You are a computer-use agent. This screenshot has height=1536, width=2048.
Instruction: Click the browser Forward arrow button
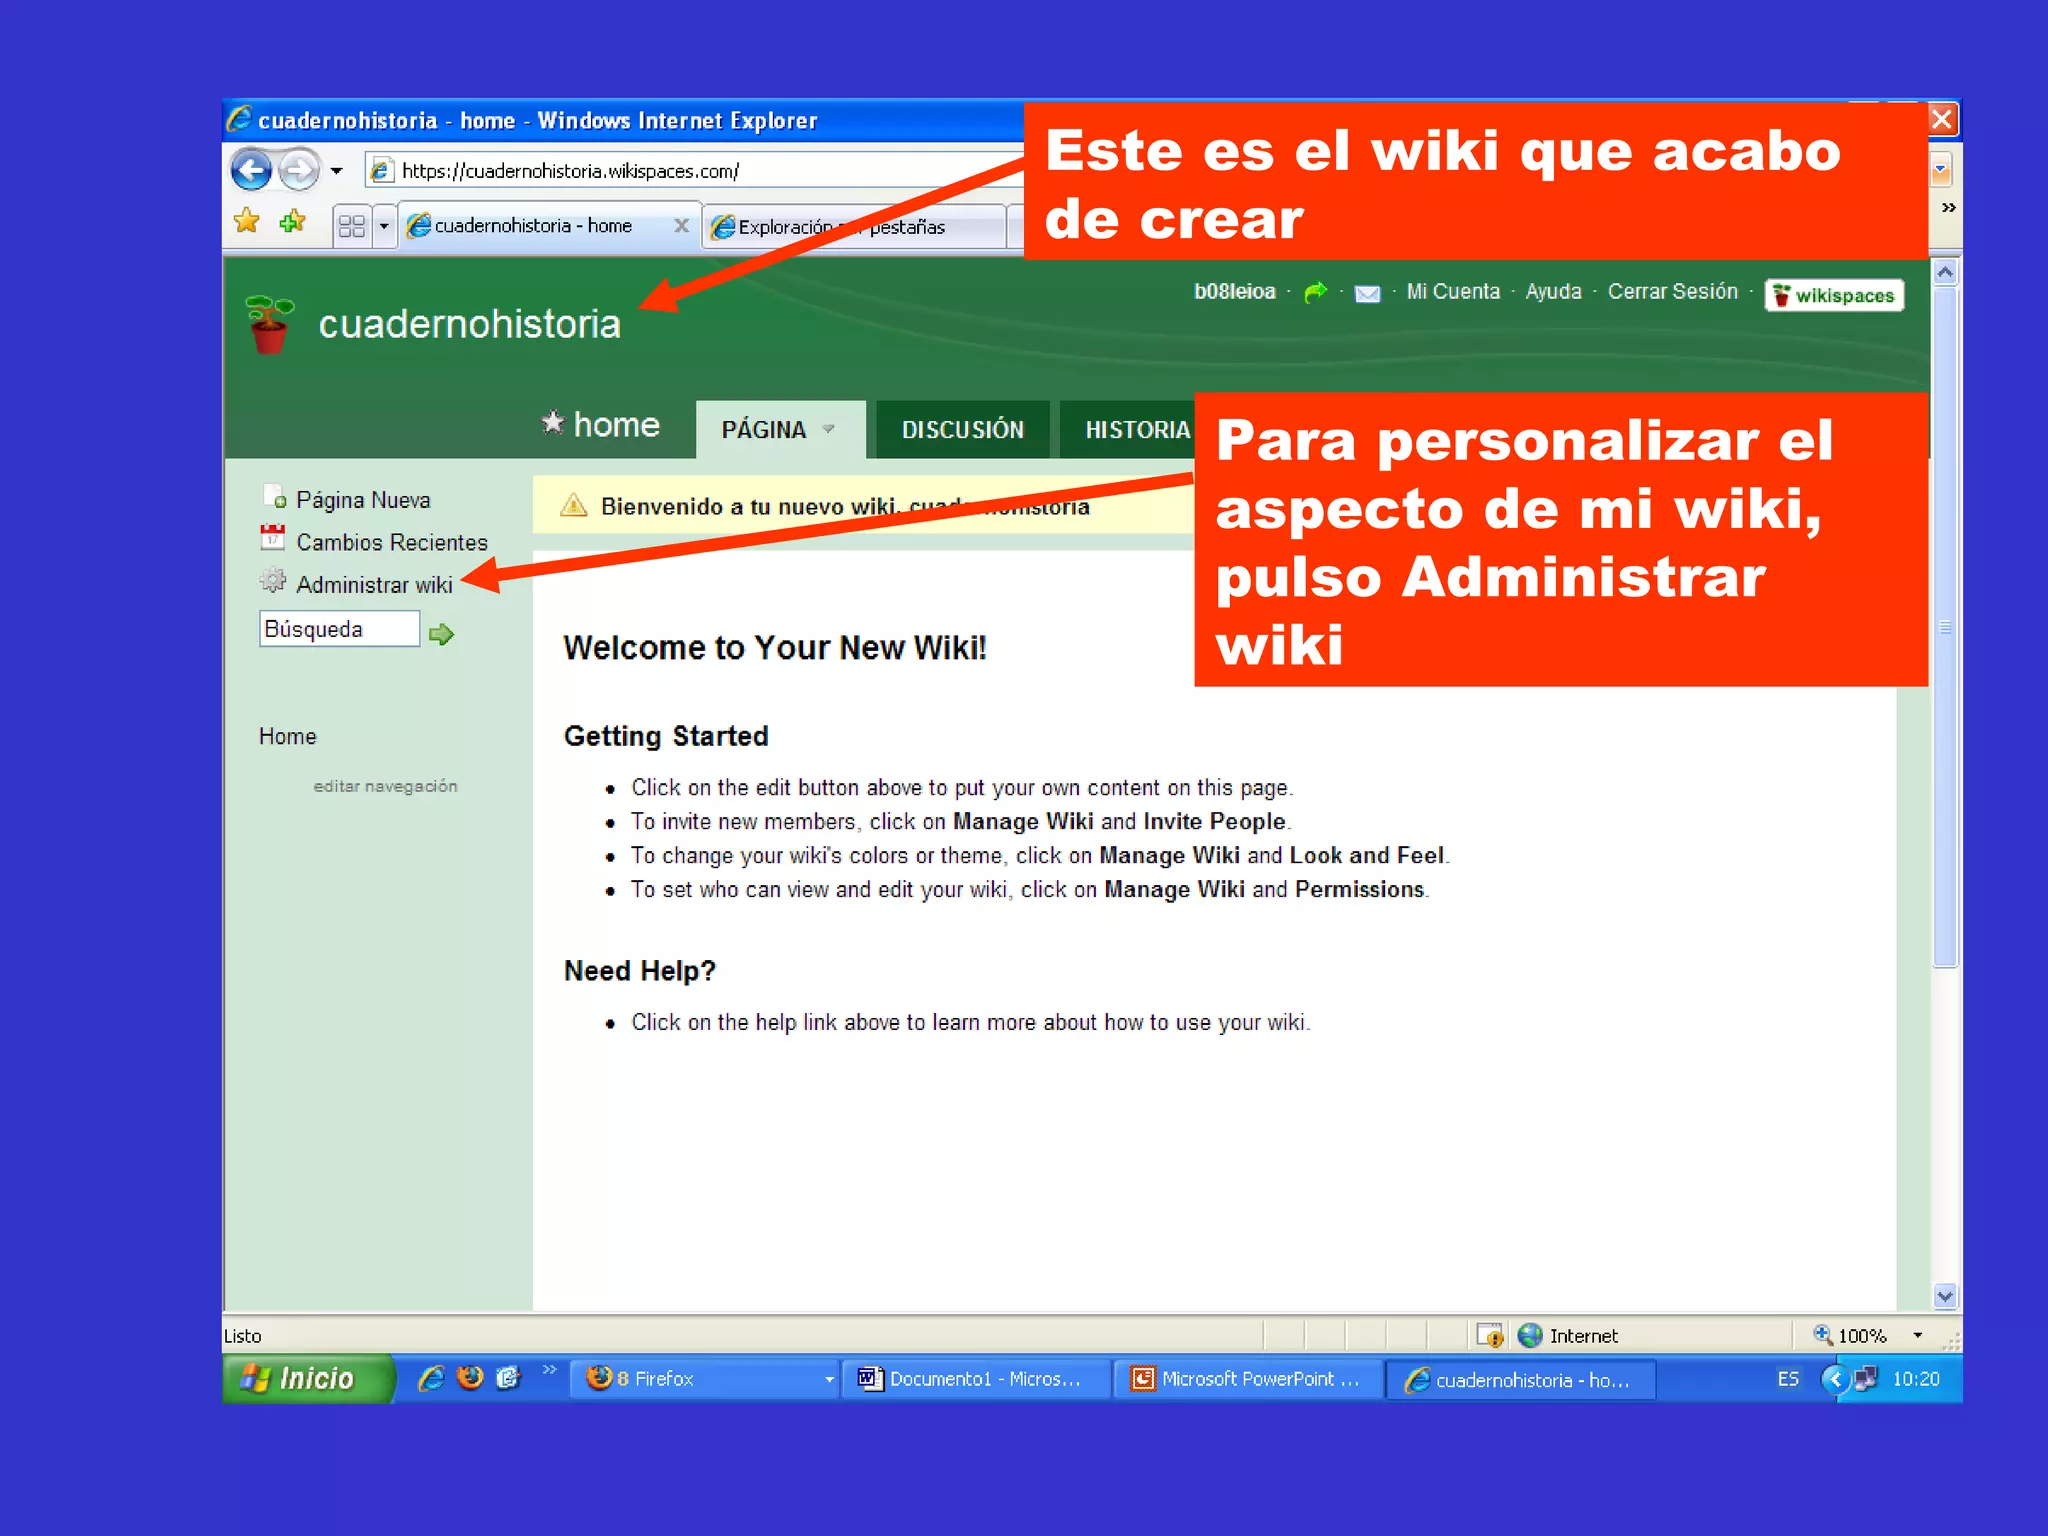pos(298,170)
